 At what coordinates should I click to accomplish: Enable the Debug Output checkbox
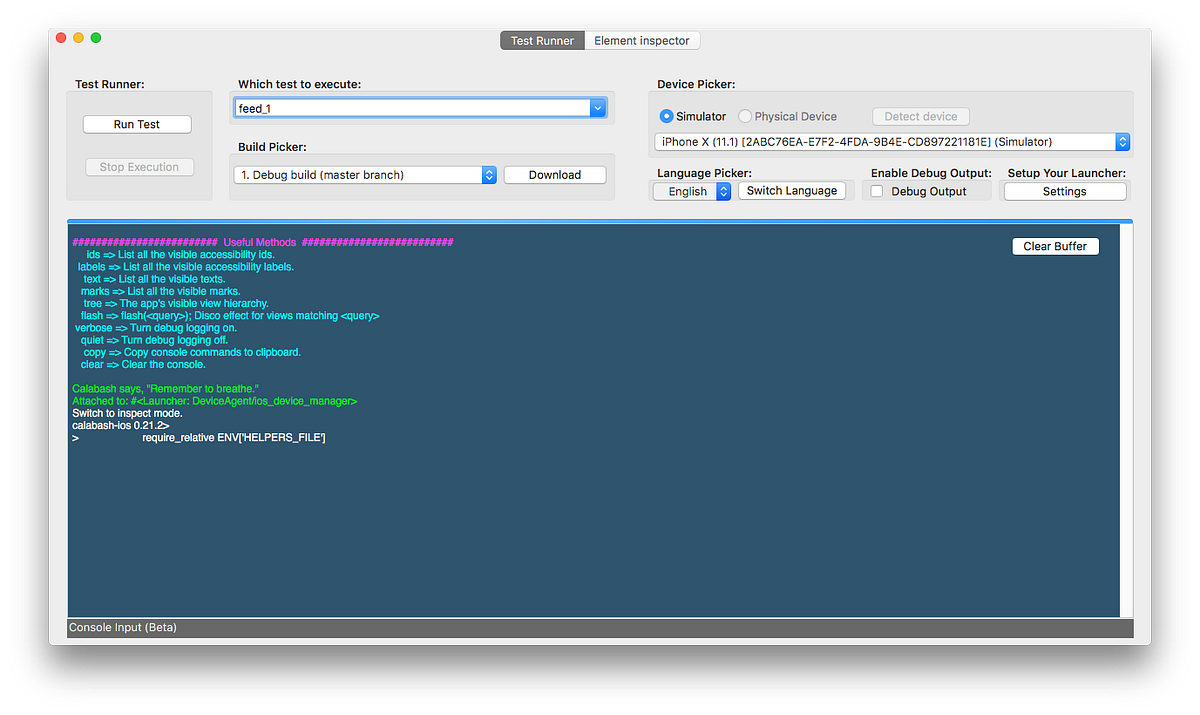(876, 190)
